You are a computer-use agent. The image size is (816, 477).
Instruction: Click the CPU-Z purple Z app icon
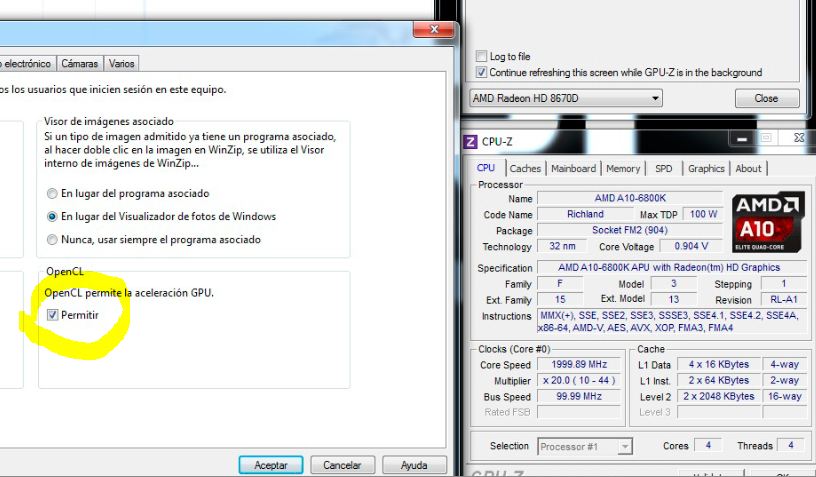[470, 141]
